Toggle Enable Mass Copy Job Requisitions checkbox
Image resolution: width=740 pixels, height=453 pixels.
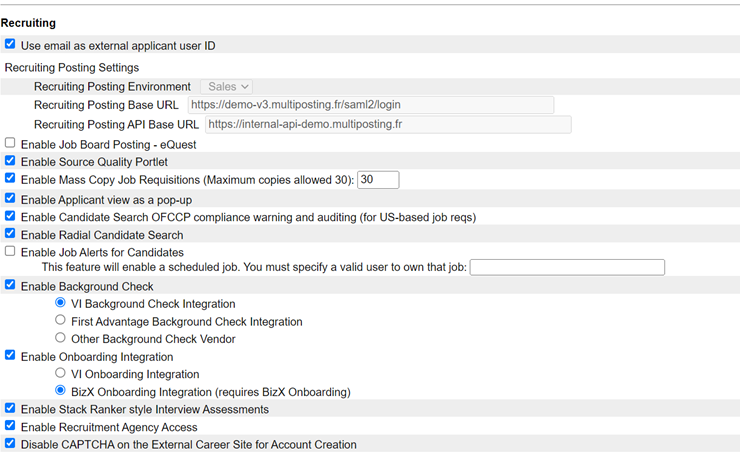pos(10,179)
